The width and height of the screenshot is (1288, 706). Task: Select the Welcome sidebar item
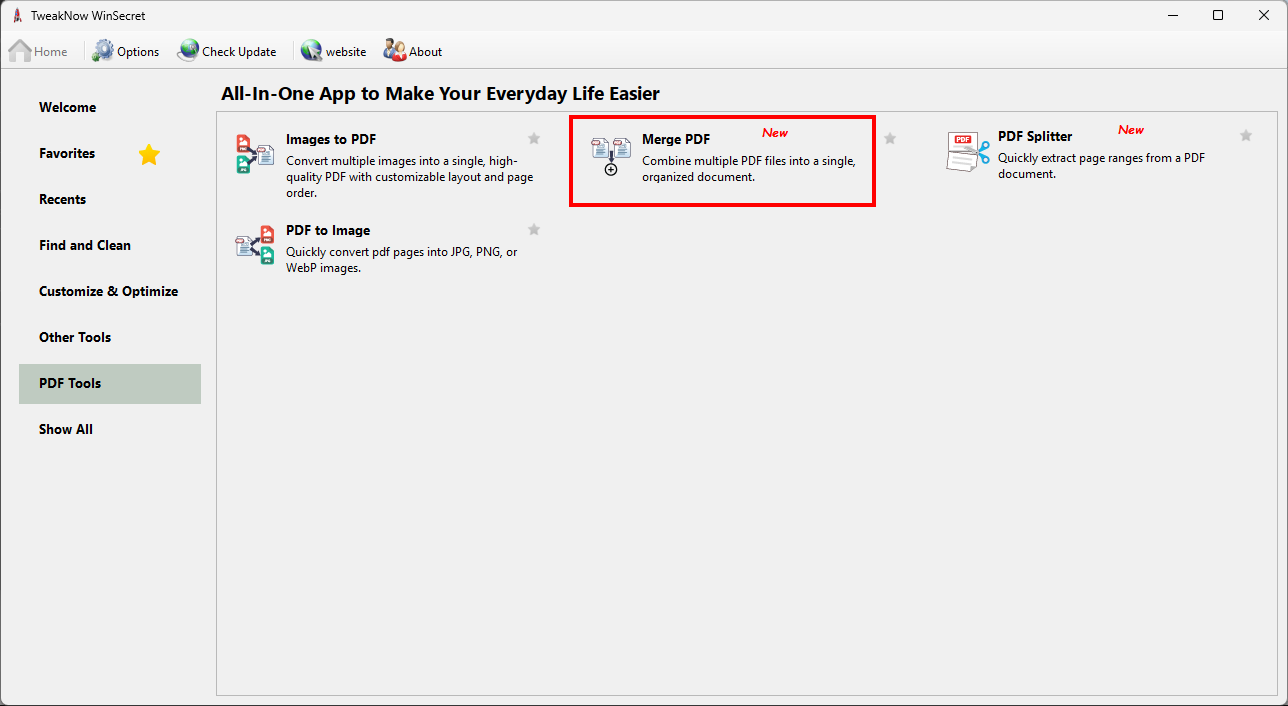pyautogui.click(x=110, y=107)
